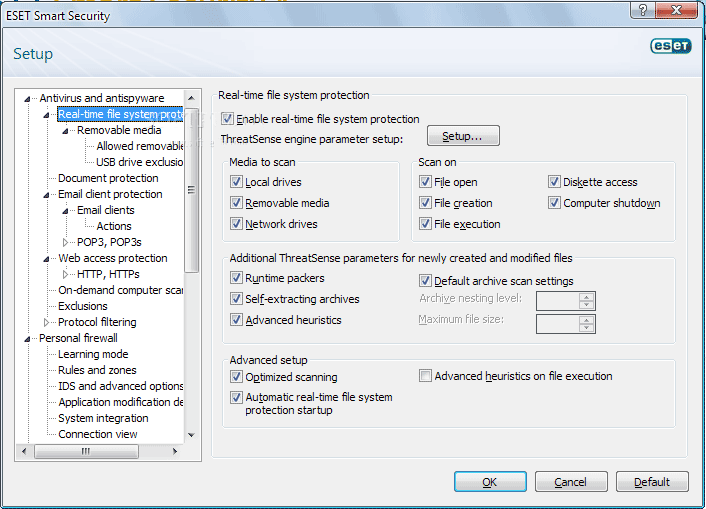This screenshot has width=706, height=509.
Task: Toggle Default archive scan settings checkbox
Action: (425, 281)
